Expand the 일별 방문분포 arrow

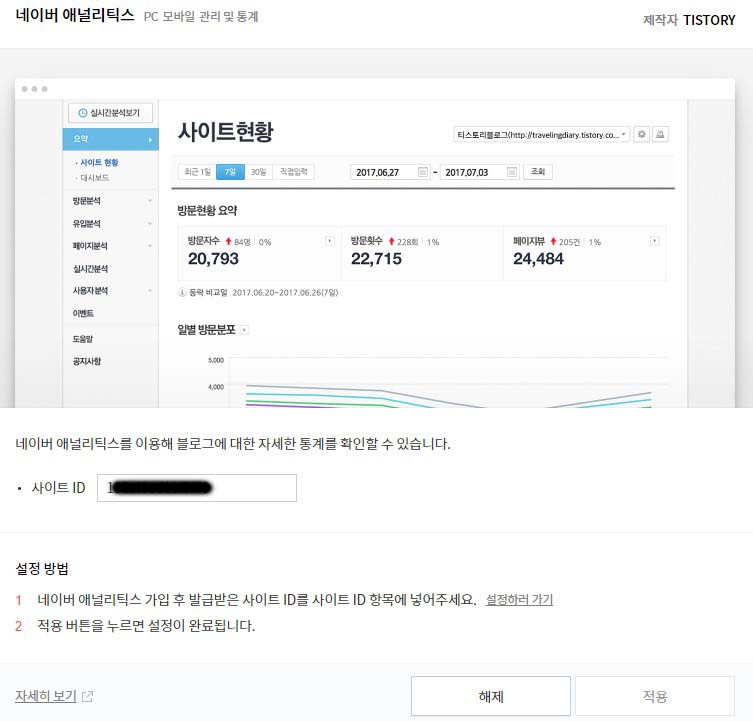click(x=244, y=330)
